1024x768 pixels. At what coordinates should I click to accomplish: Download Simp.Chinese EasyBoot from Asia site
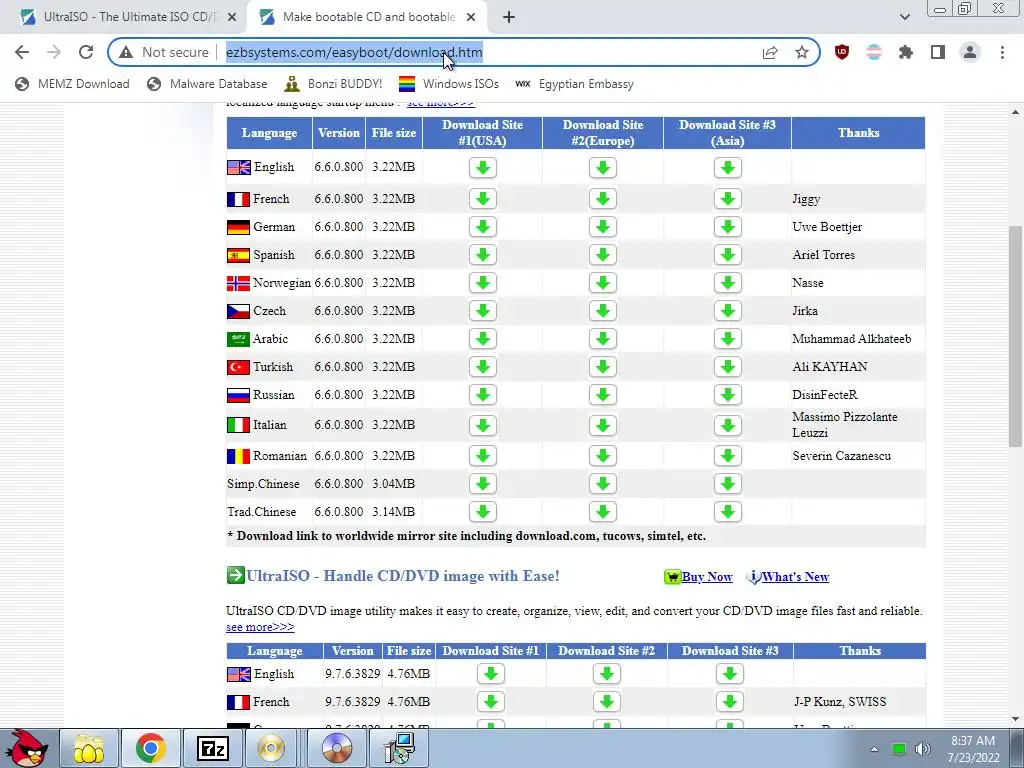pos(728,484)
